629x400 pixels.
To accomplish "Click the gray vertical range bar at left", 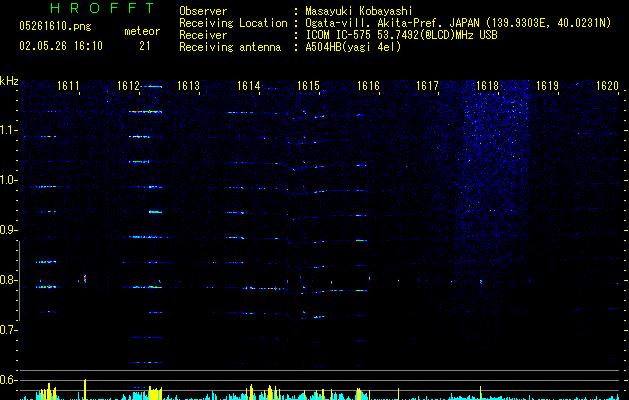I will click(x=19, y=281).
